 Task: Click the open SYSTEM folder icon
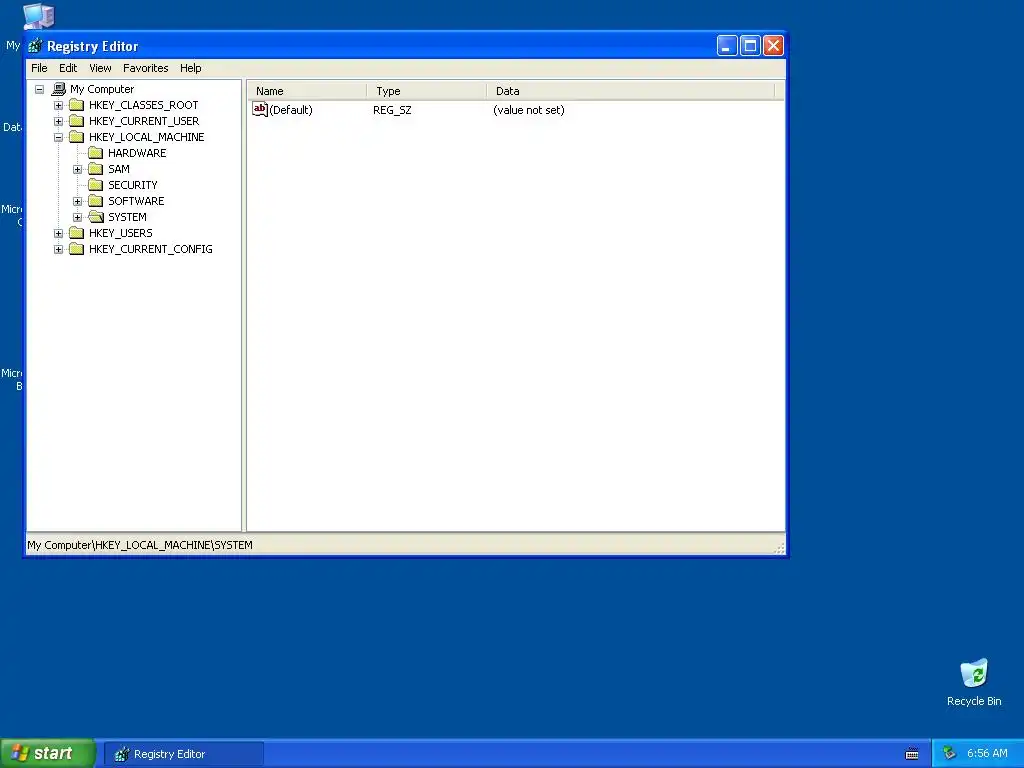(95, 217)
